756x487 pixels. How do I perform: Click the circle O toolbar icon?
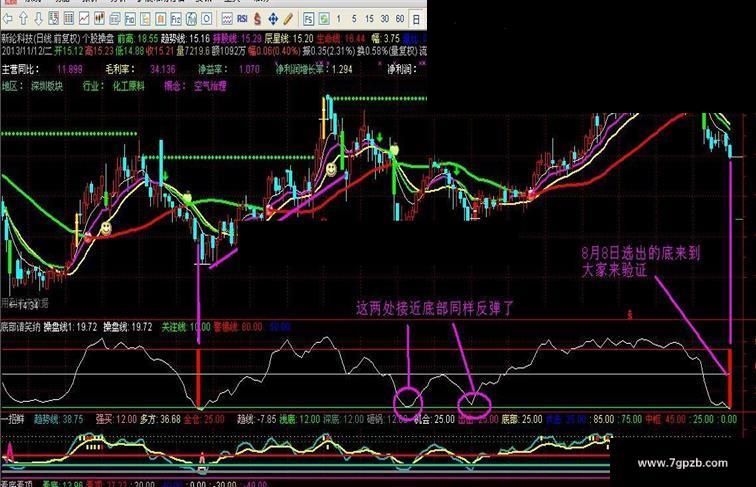pos(207,19)
